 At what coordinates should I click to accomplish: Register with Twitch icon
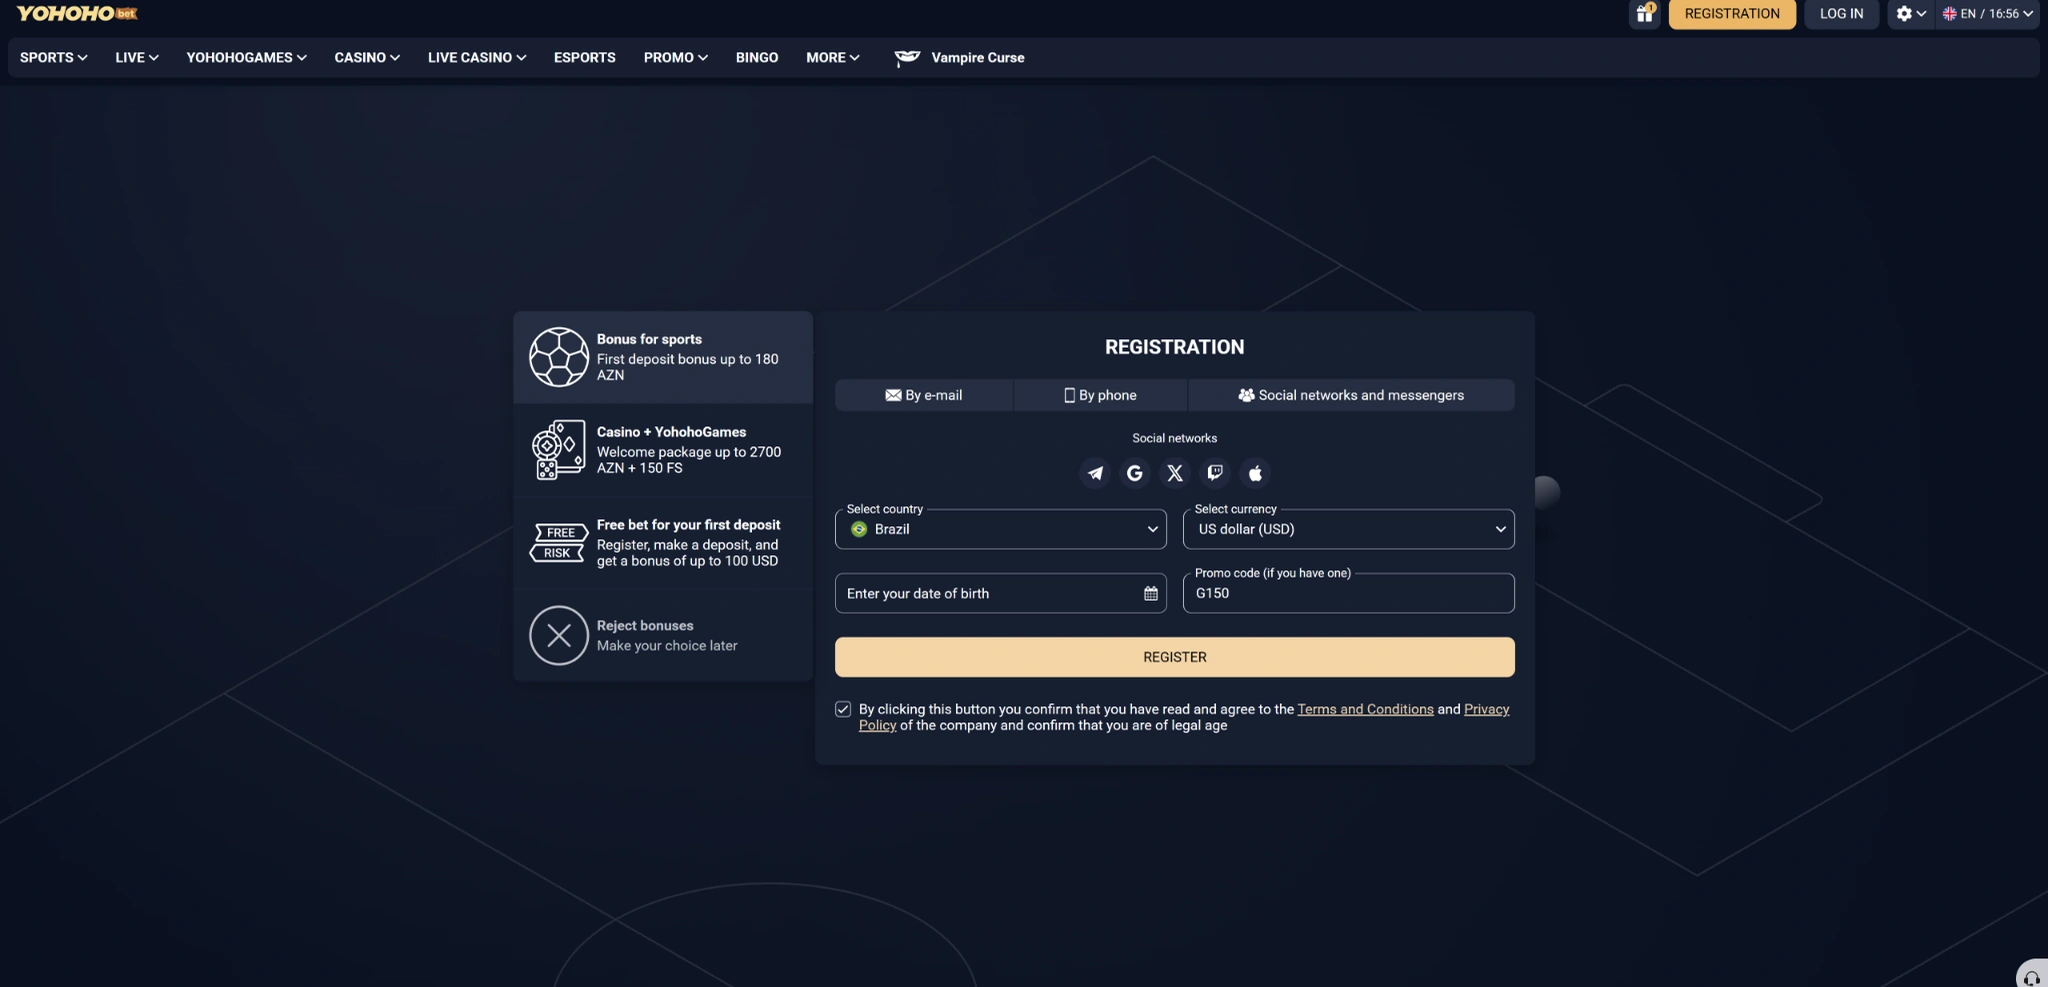tap(1214, 473)
